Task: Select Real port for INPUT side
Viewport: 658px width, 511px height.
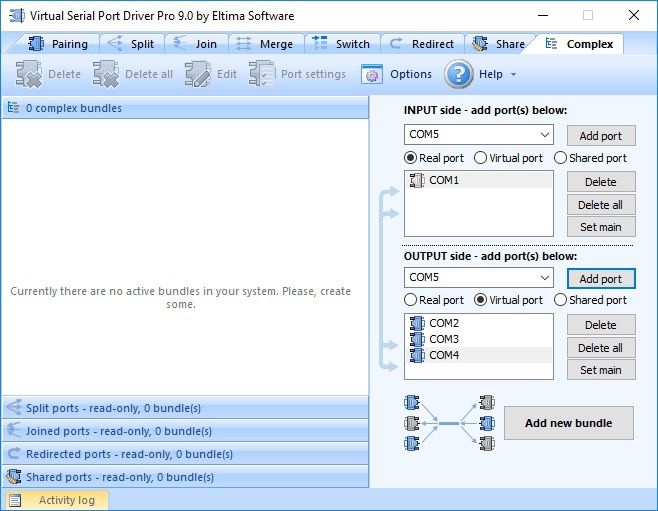Action: (434, 158)
